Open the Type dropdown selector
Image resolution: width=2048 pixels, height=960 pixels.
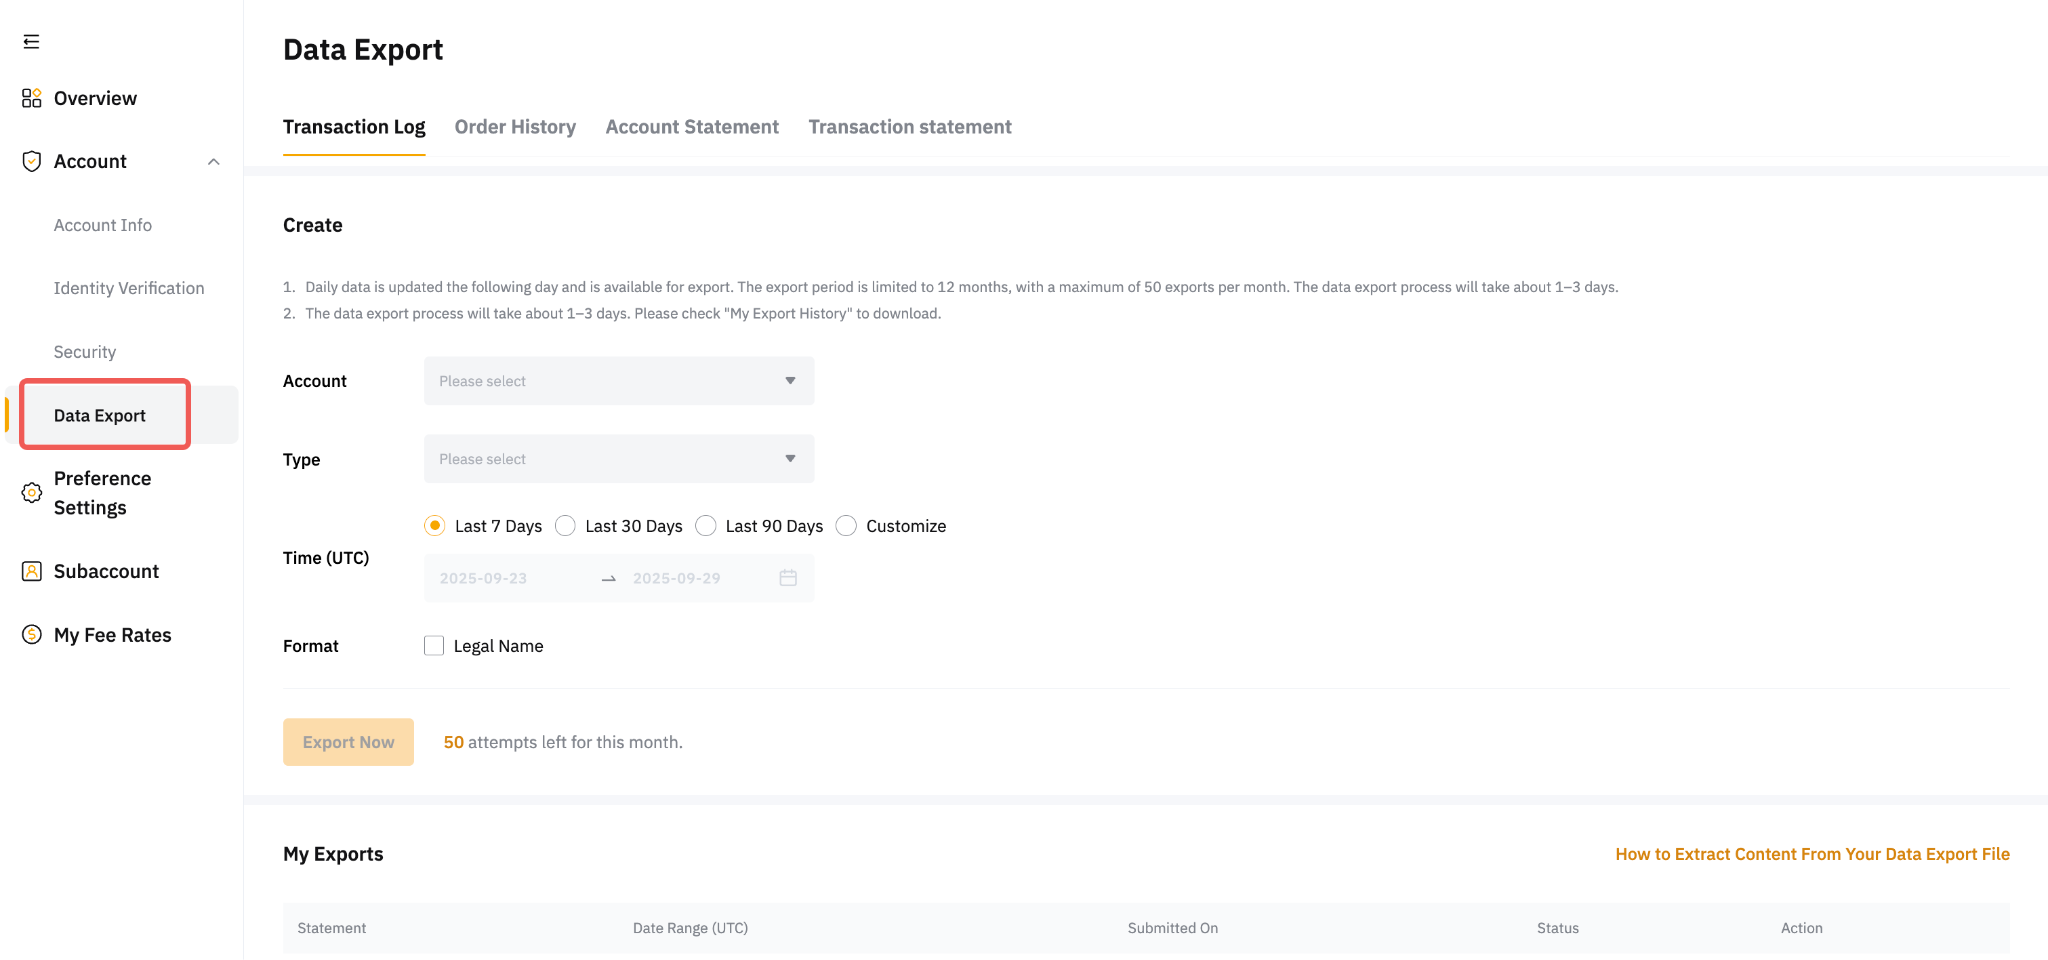pos(619,459)
